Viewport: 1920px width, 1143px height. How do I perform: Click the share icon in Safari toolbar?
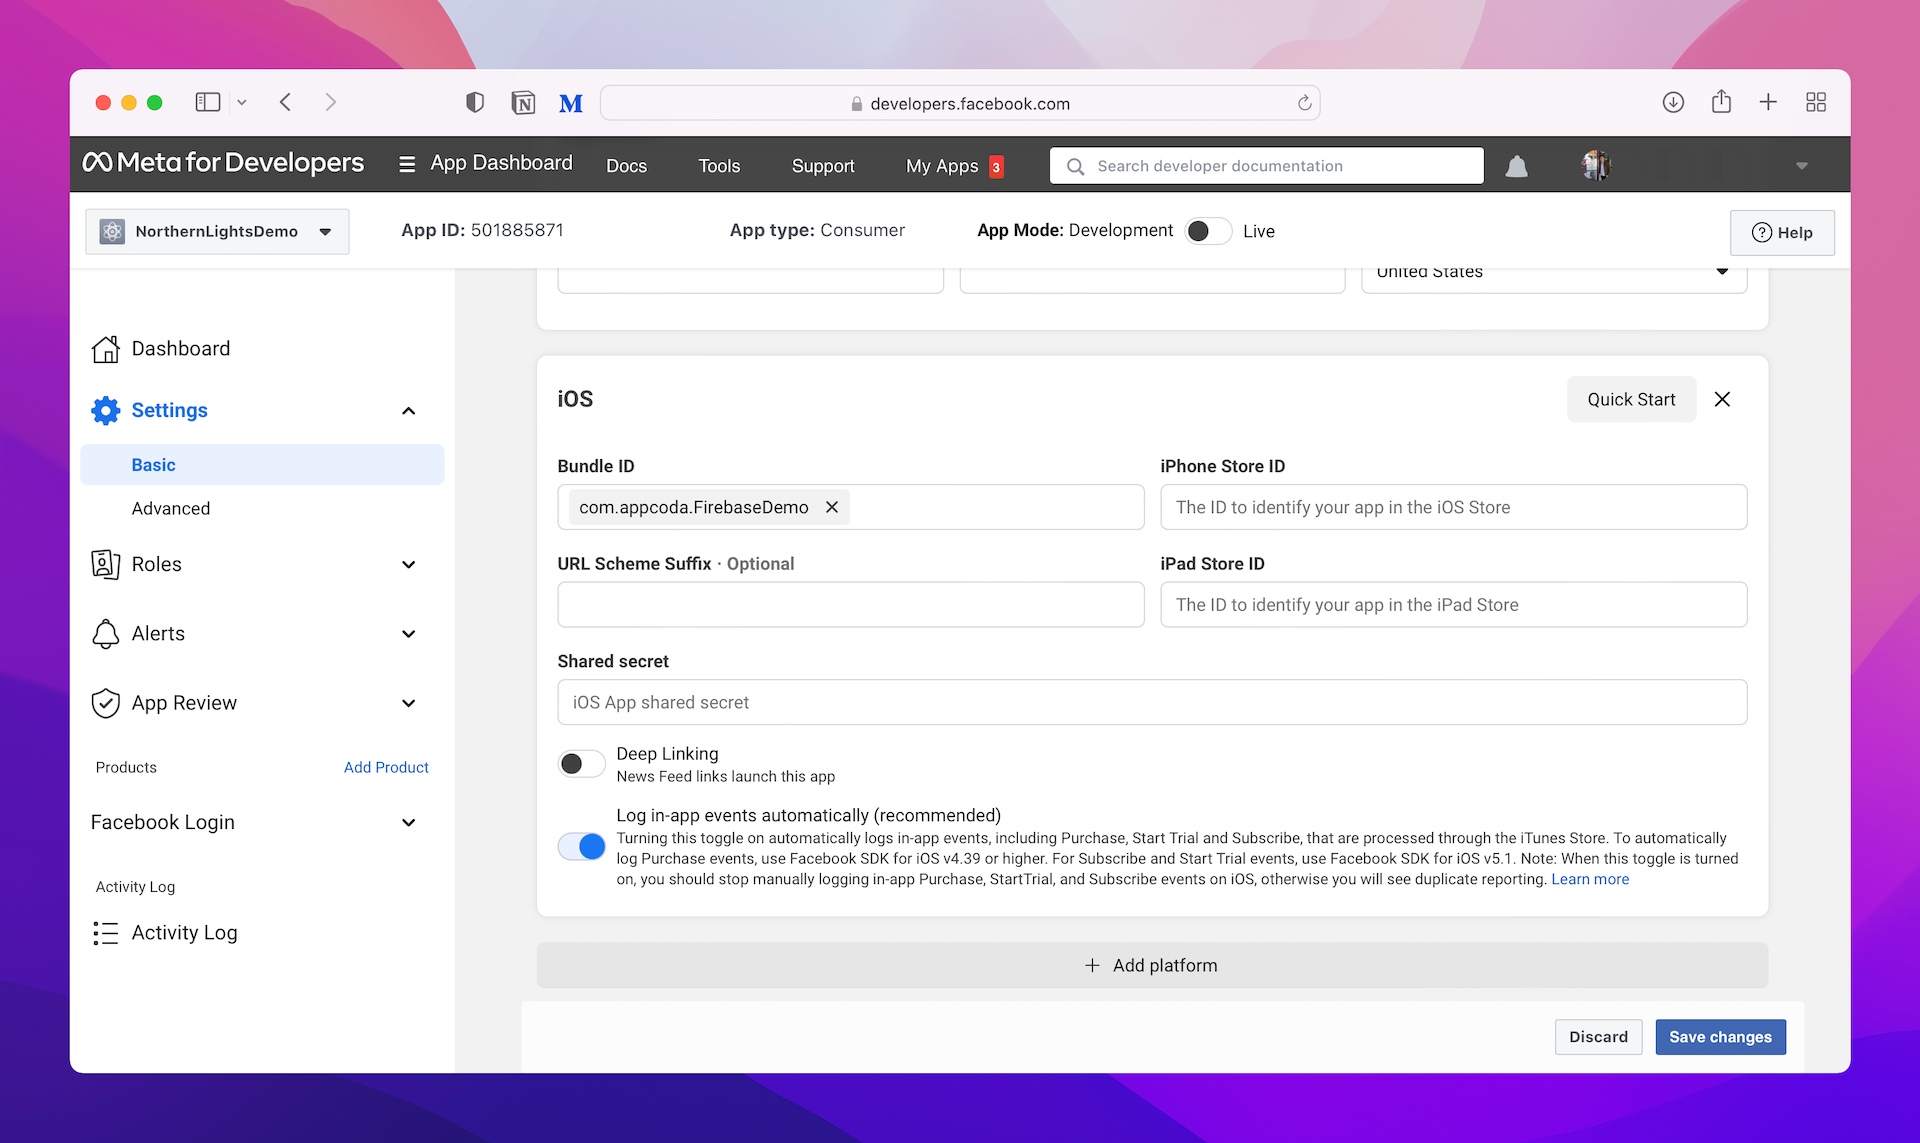(1720, 102)
